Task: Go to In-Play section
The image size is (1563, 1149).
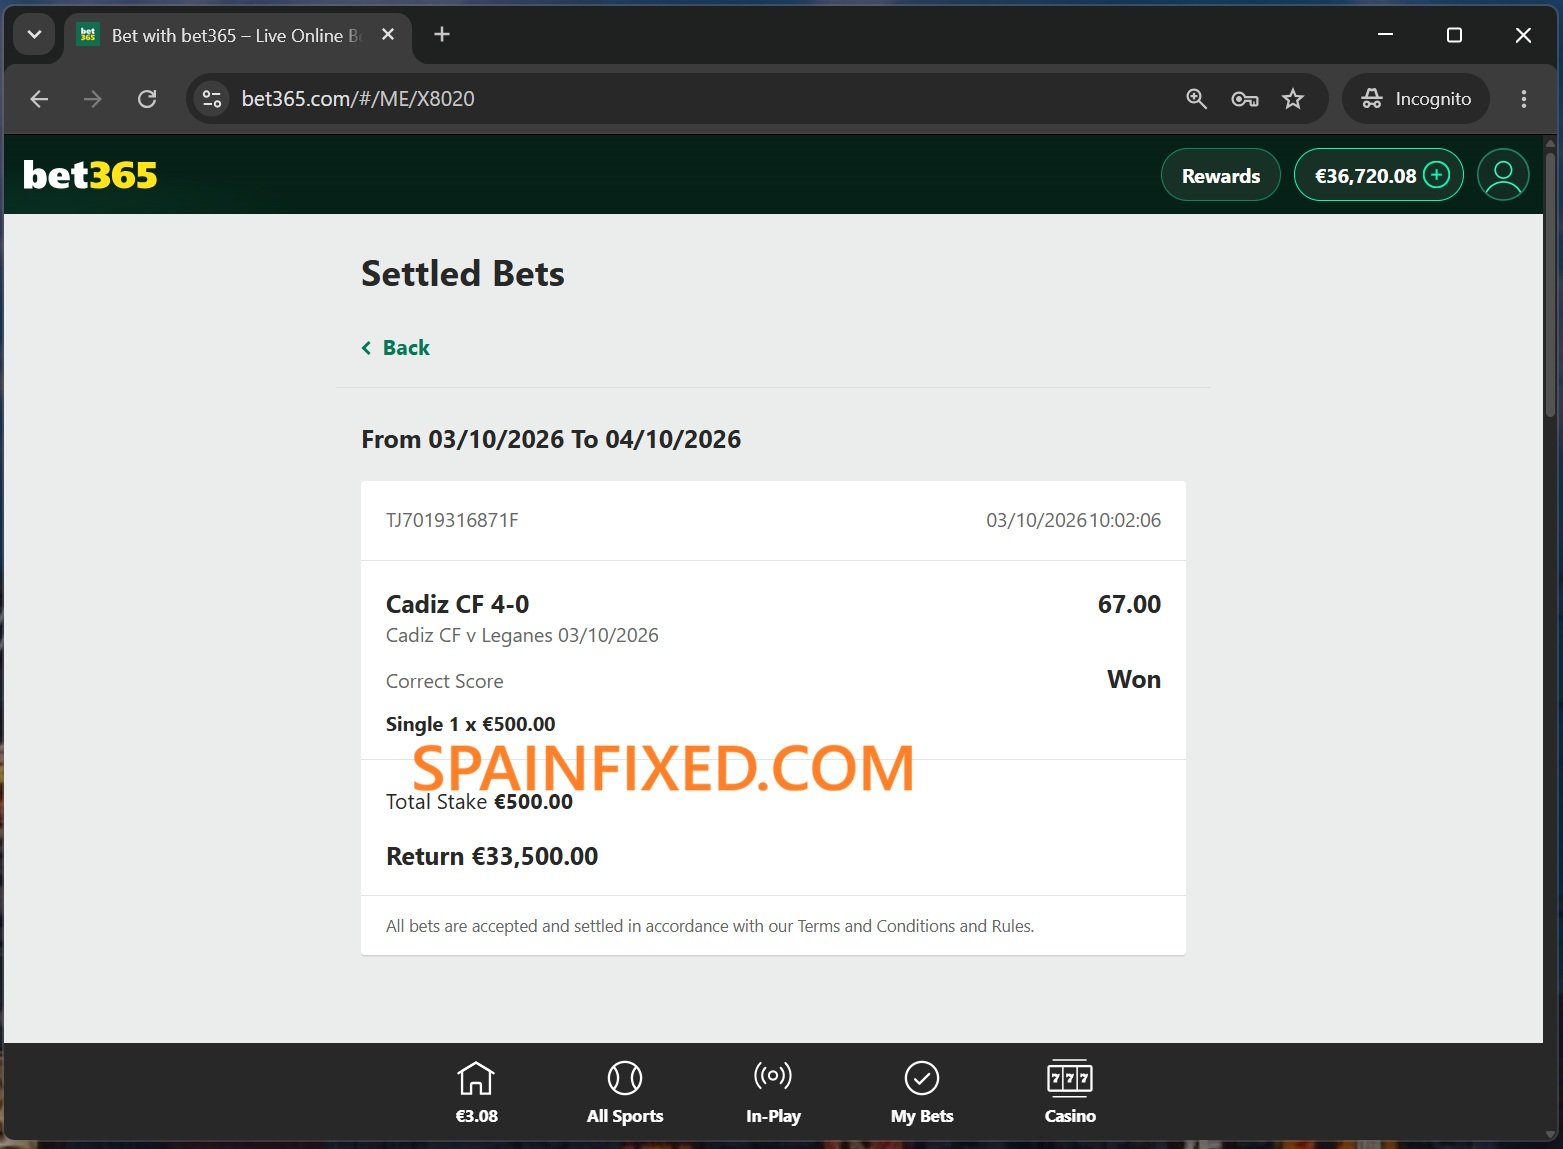Action: pos(773,1092)
